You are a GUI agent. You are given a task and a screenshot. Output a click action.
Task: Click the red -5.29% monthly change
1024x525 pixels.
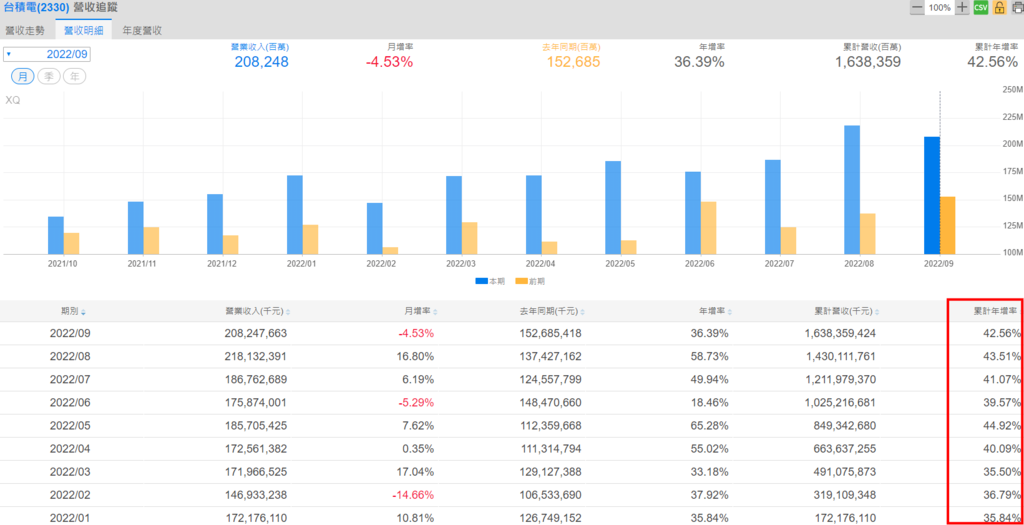tap(417, 403)
